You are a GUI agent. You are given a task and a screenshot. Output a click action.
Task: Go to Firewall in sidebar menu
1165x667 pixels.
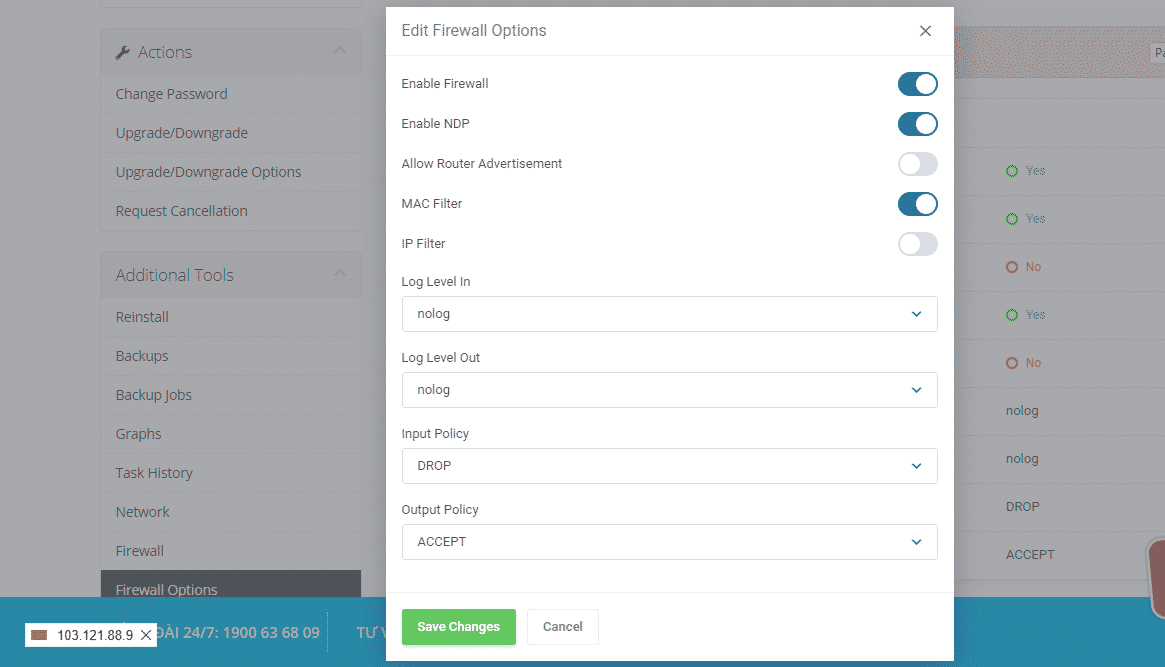click(x=140, y=551)
